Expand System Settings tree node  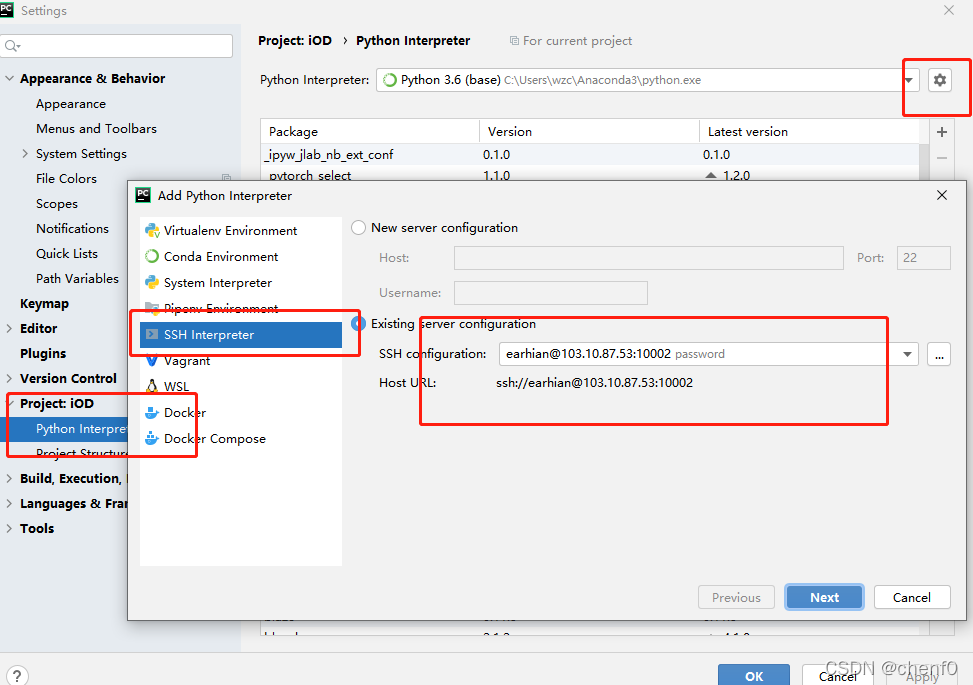pos(25,153)
